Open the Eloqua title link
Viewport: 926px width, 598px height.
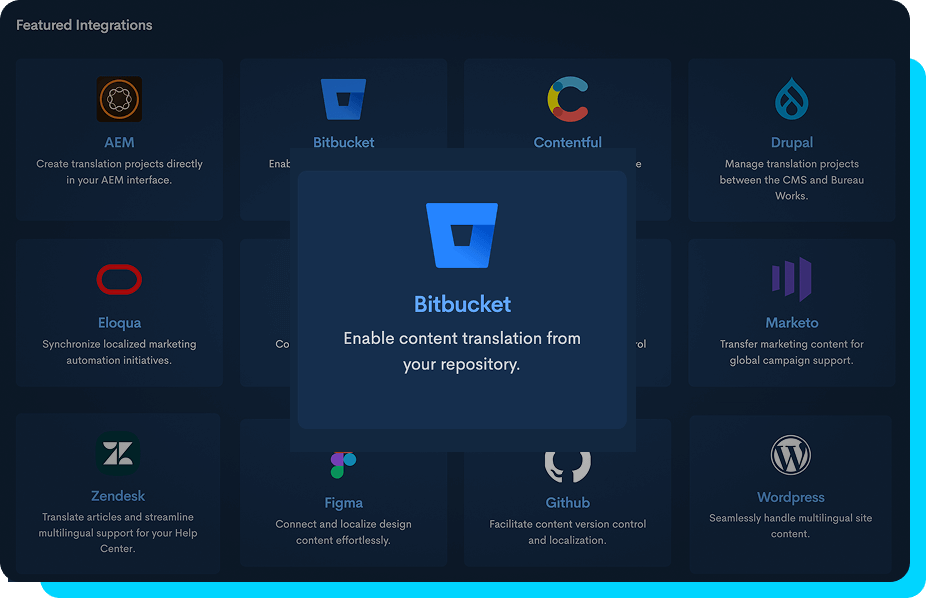119,323
